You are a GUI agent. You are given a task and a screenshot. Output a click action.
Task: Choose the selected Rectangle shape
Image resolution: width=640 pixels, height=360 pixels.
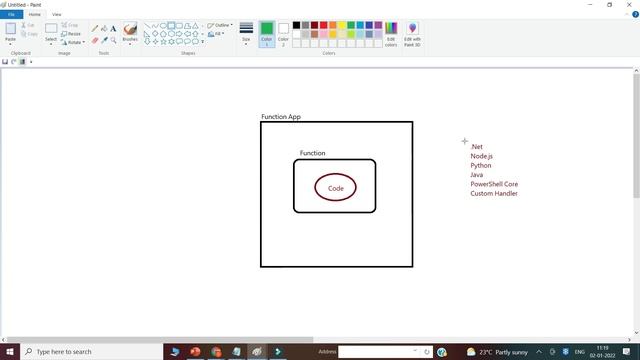[171, 26]
